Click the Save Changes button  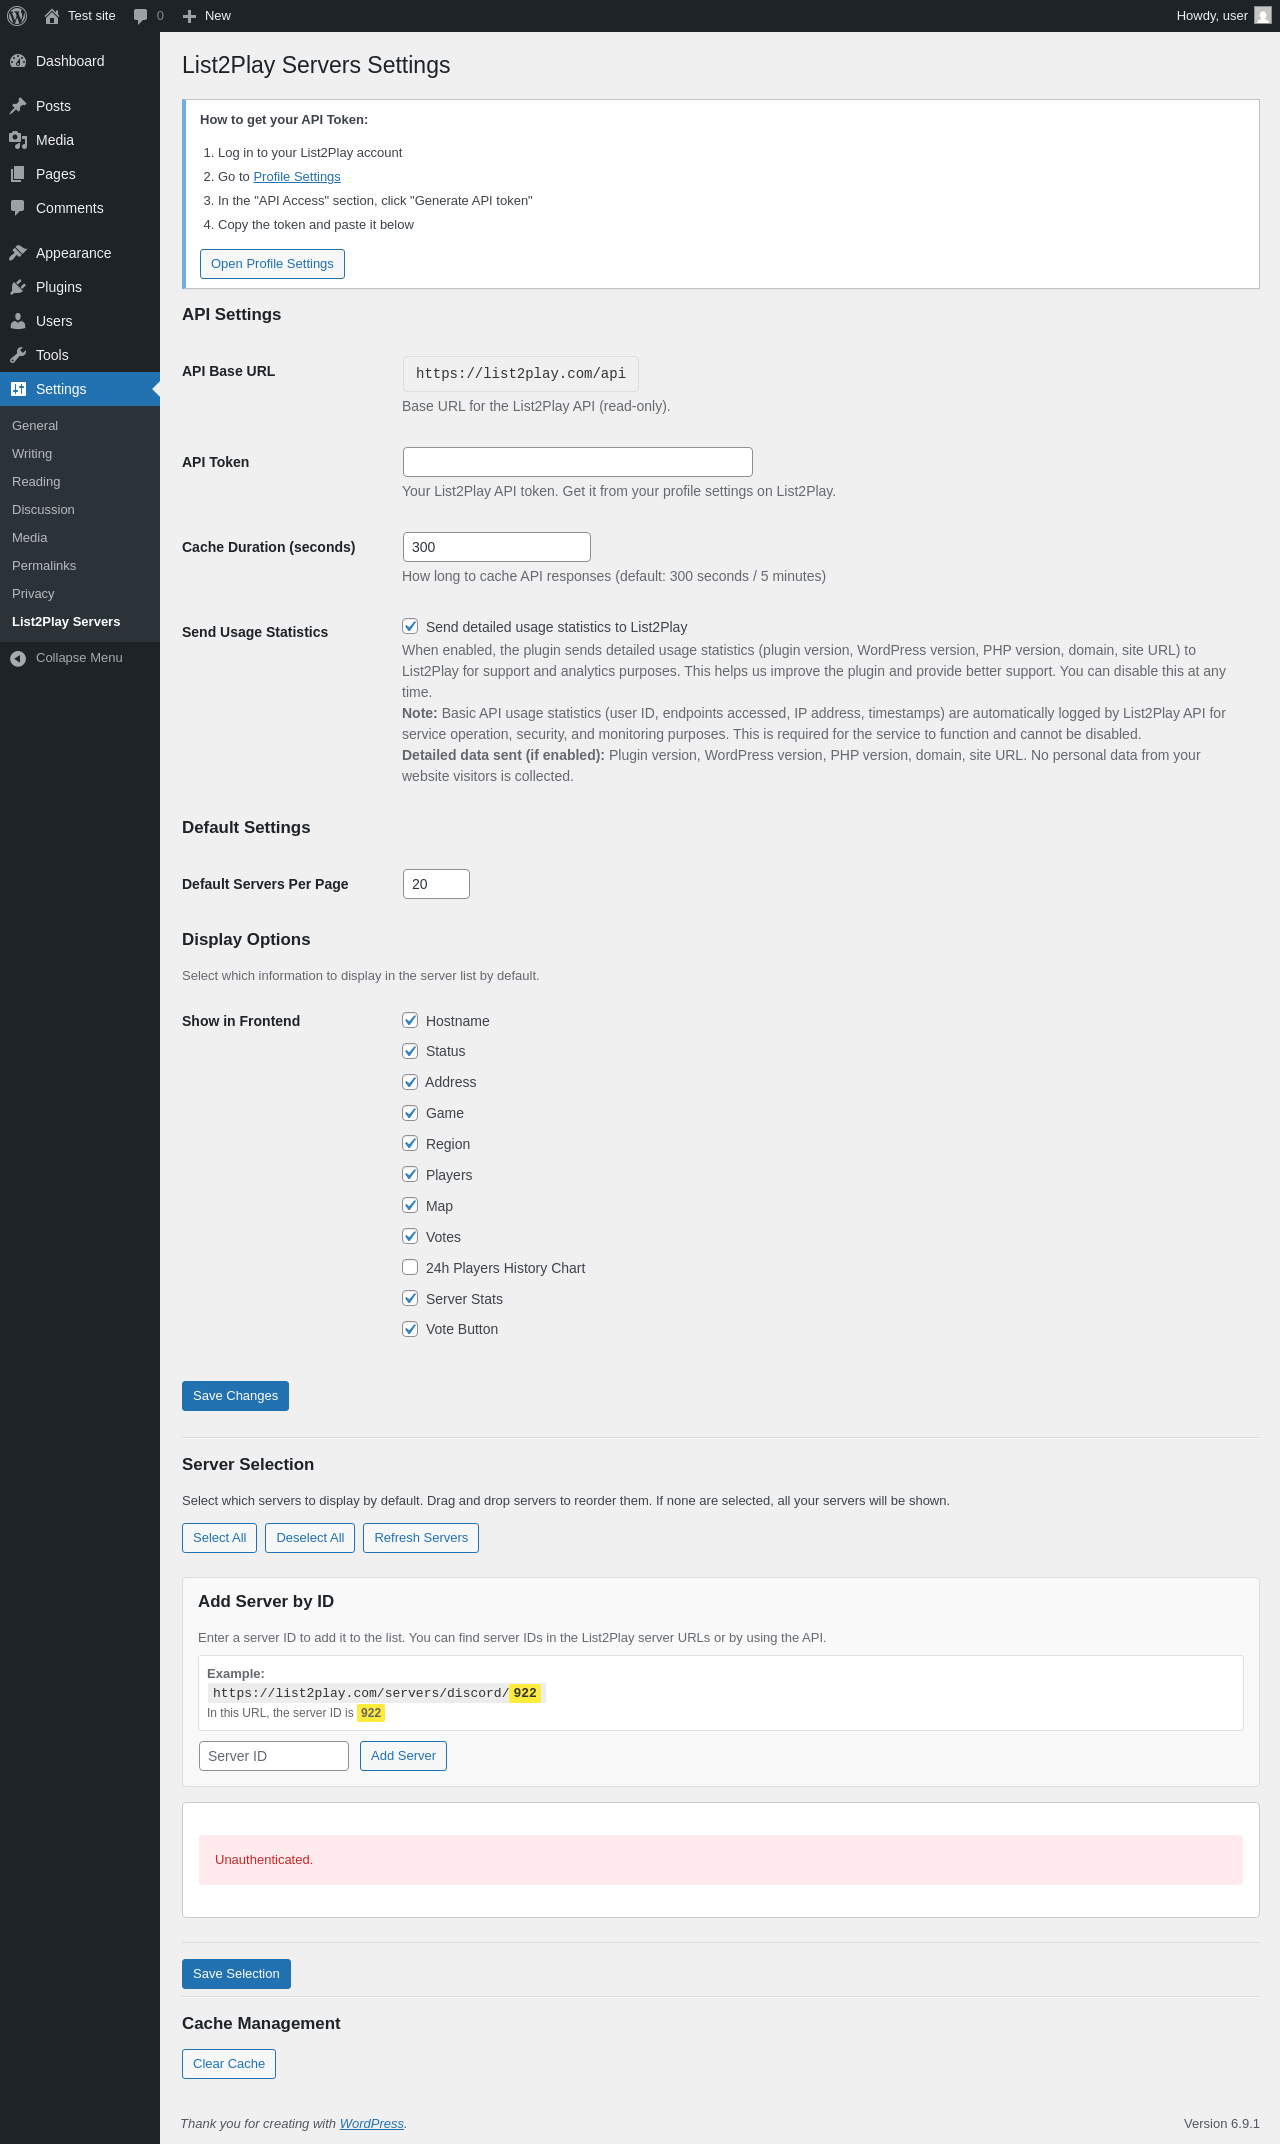click(235, 1396)
